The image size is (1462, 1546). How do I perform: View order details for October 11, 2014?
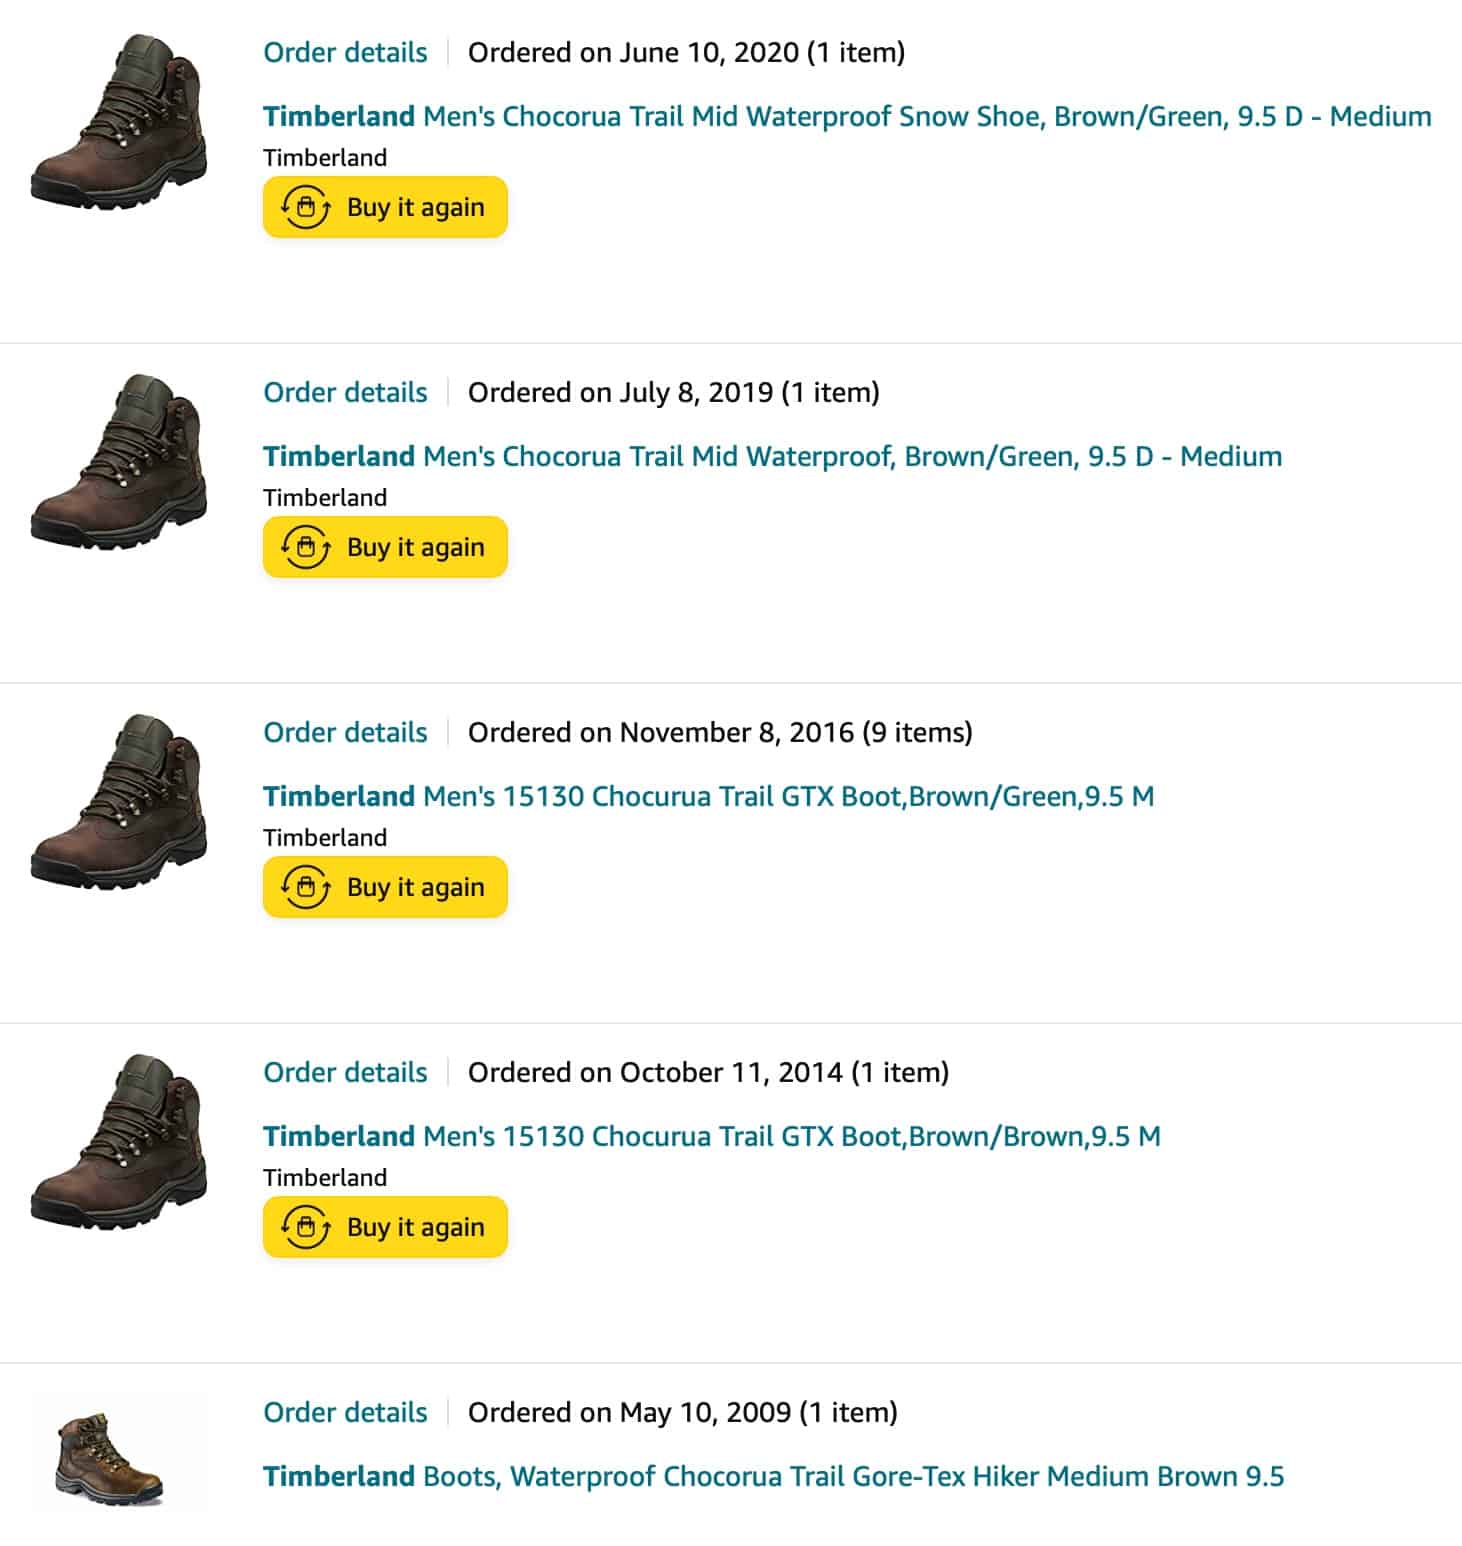point(345,1072)
